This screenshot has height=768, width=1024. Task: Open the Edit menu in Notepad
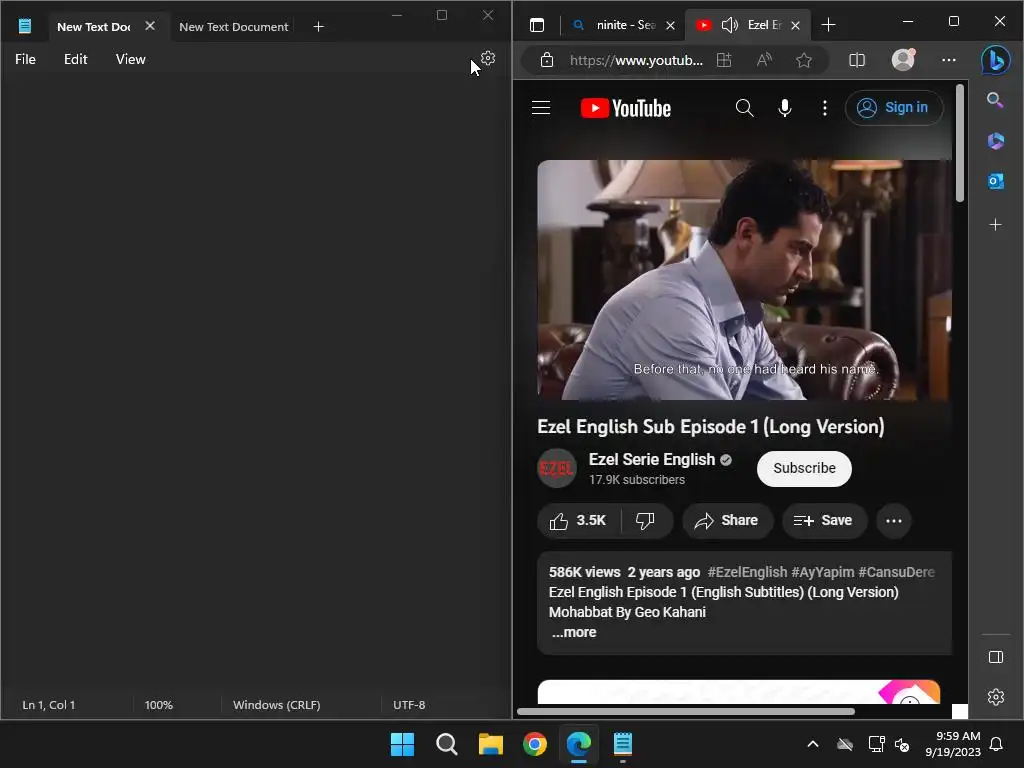point(76,59)
